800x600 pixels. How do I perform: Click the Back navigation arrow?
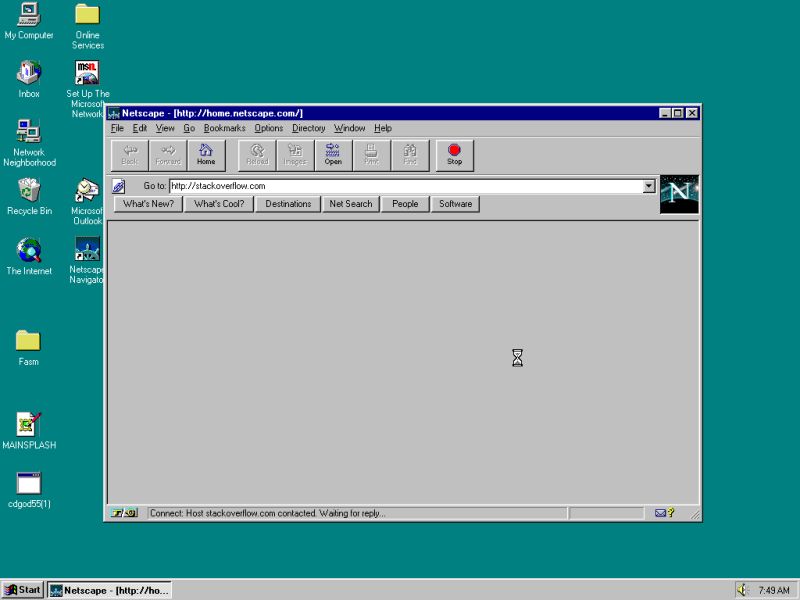pyautogui.click(x=129, y=154)
